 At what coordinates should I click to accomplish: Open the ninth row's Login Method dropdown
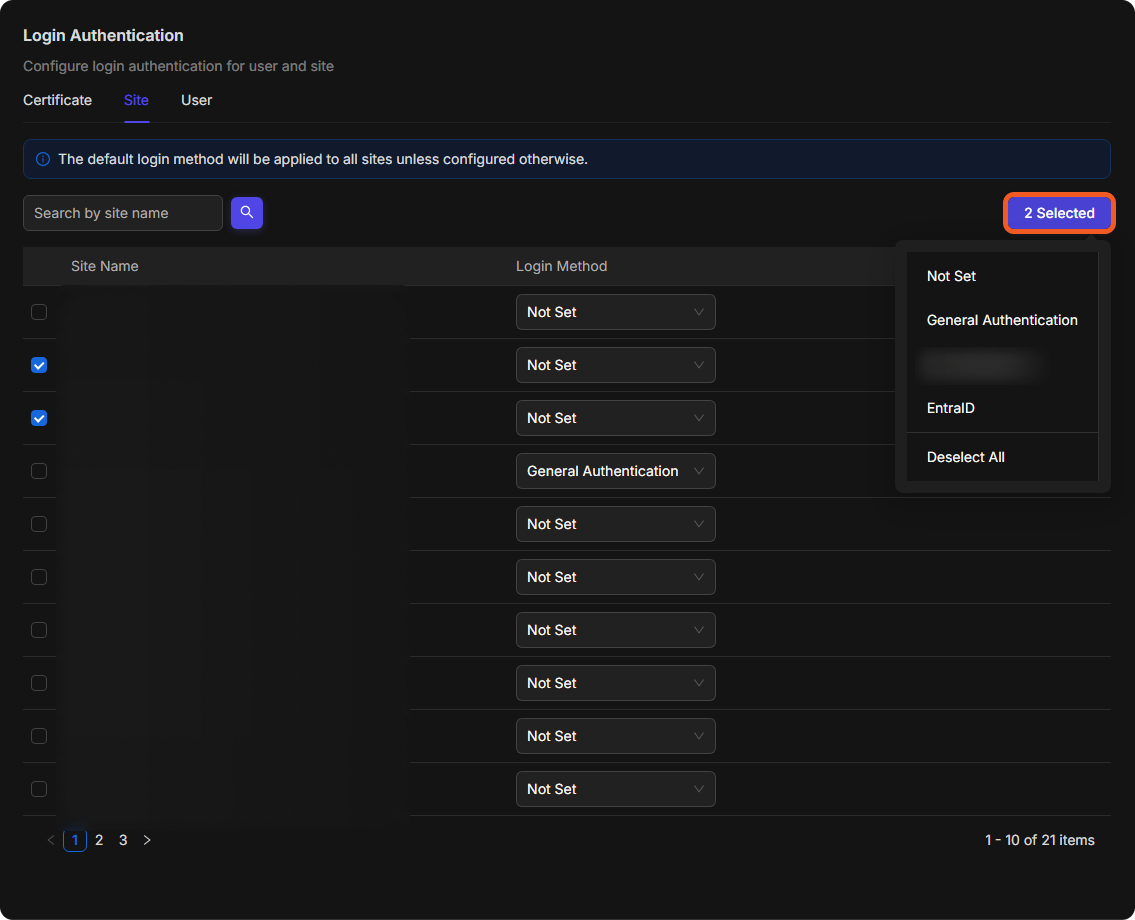(x=615, y=736)
